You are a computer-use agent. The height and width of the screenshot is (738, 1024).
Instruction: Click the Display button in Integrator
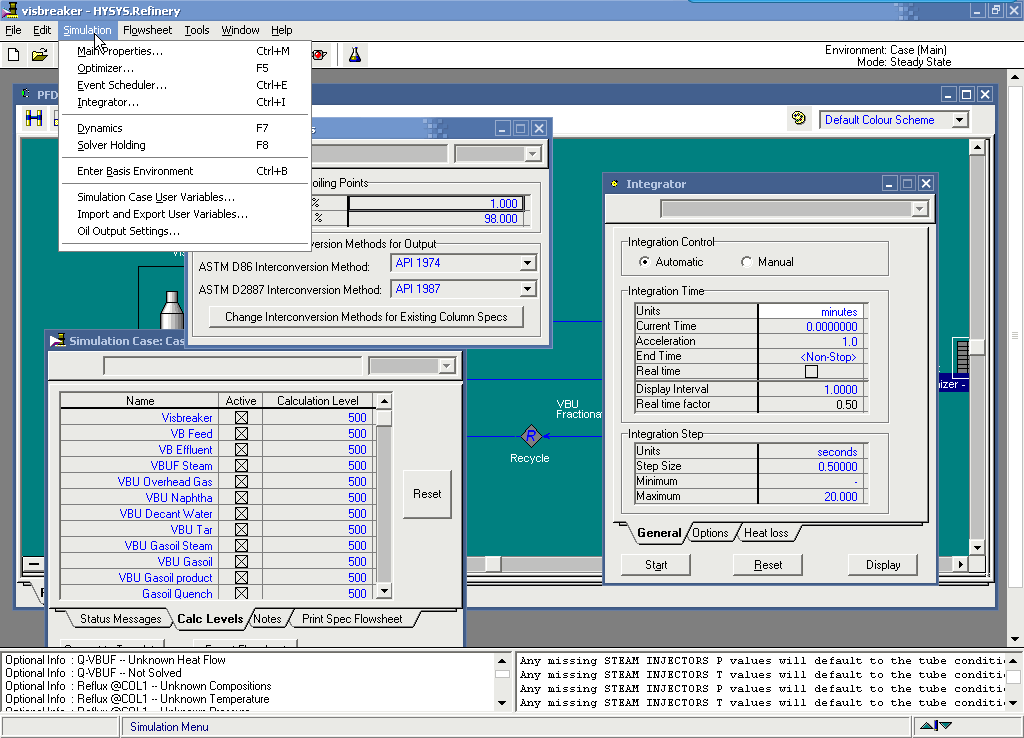click(883, 565)
